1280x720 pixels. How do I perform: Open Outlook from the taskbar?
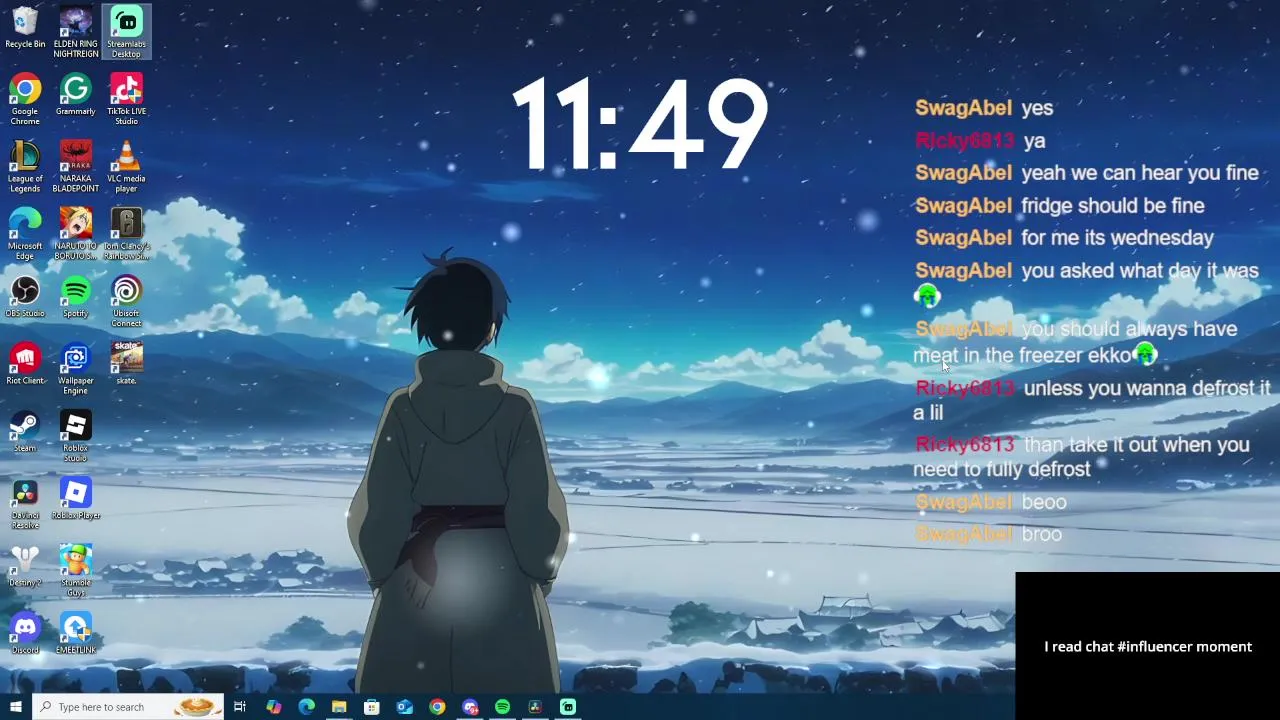[x=404, y=707]
